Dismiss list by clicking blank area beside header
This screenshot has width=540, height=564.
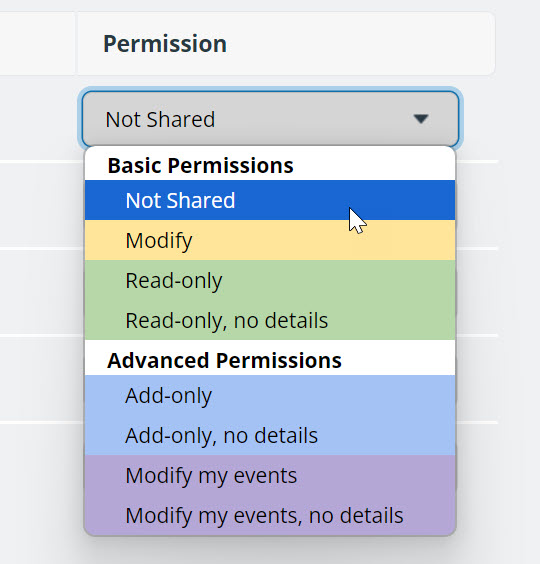518,44
